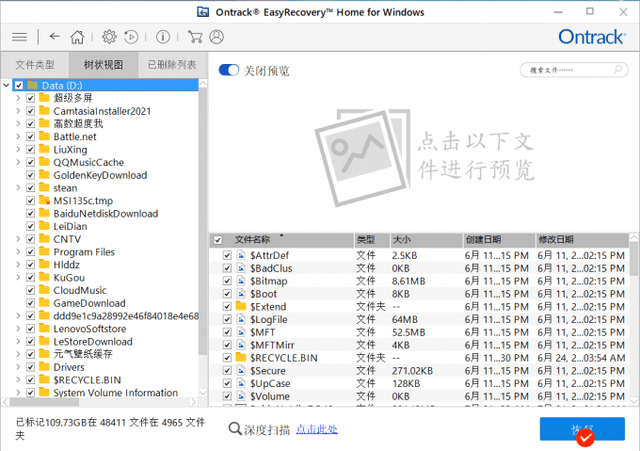Switch to the 已删除列表 tab
Viewport: 640px width, 451px height.
(172, 64)
